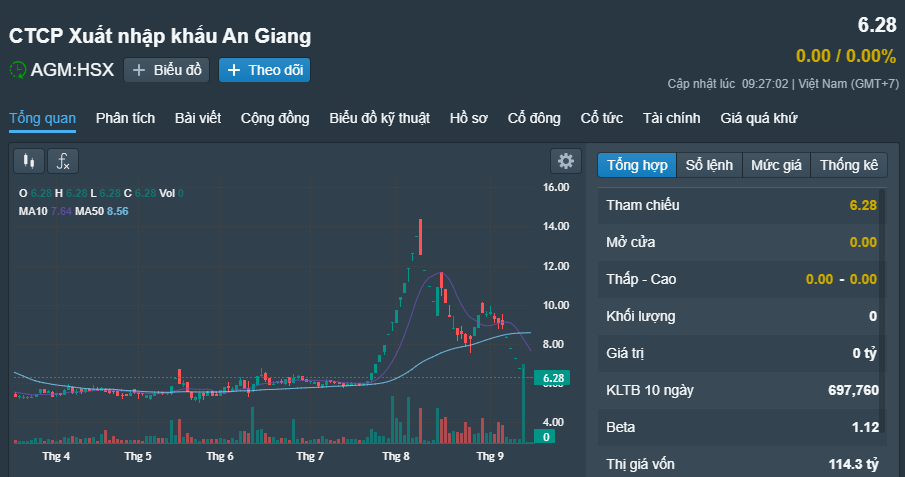Open the Cộng đồng tab
The width and height of the screenshot is (905, 477).
pyautogui.click(x=275, y=118)
